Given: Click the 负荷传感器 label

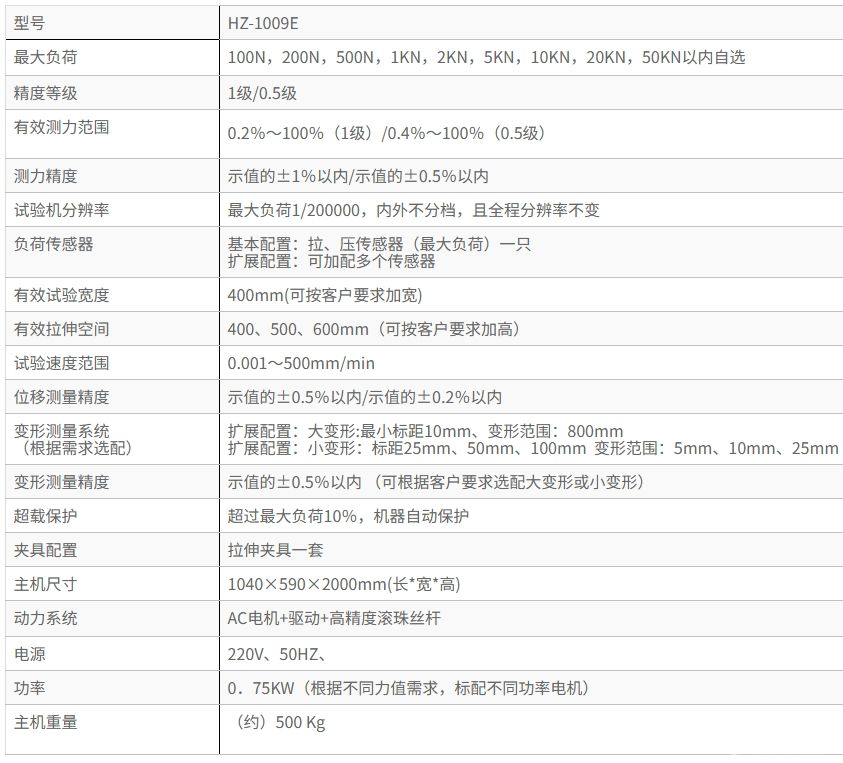Looking at the screenshot, I should (53, 244).
